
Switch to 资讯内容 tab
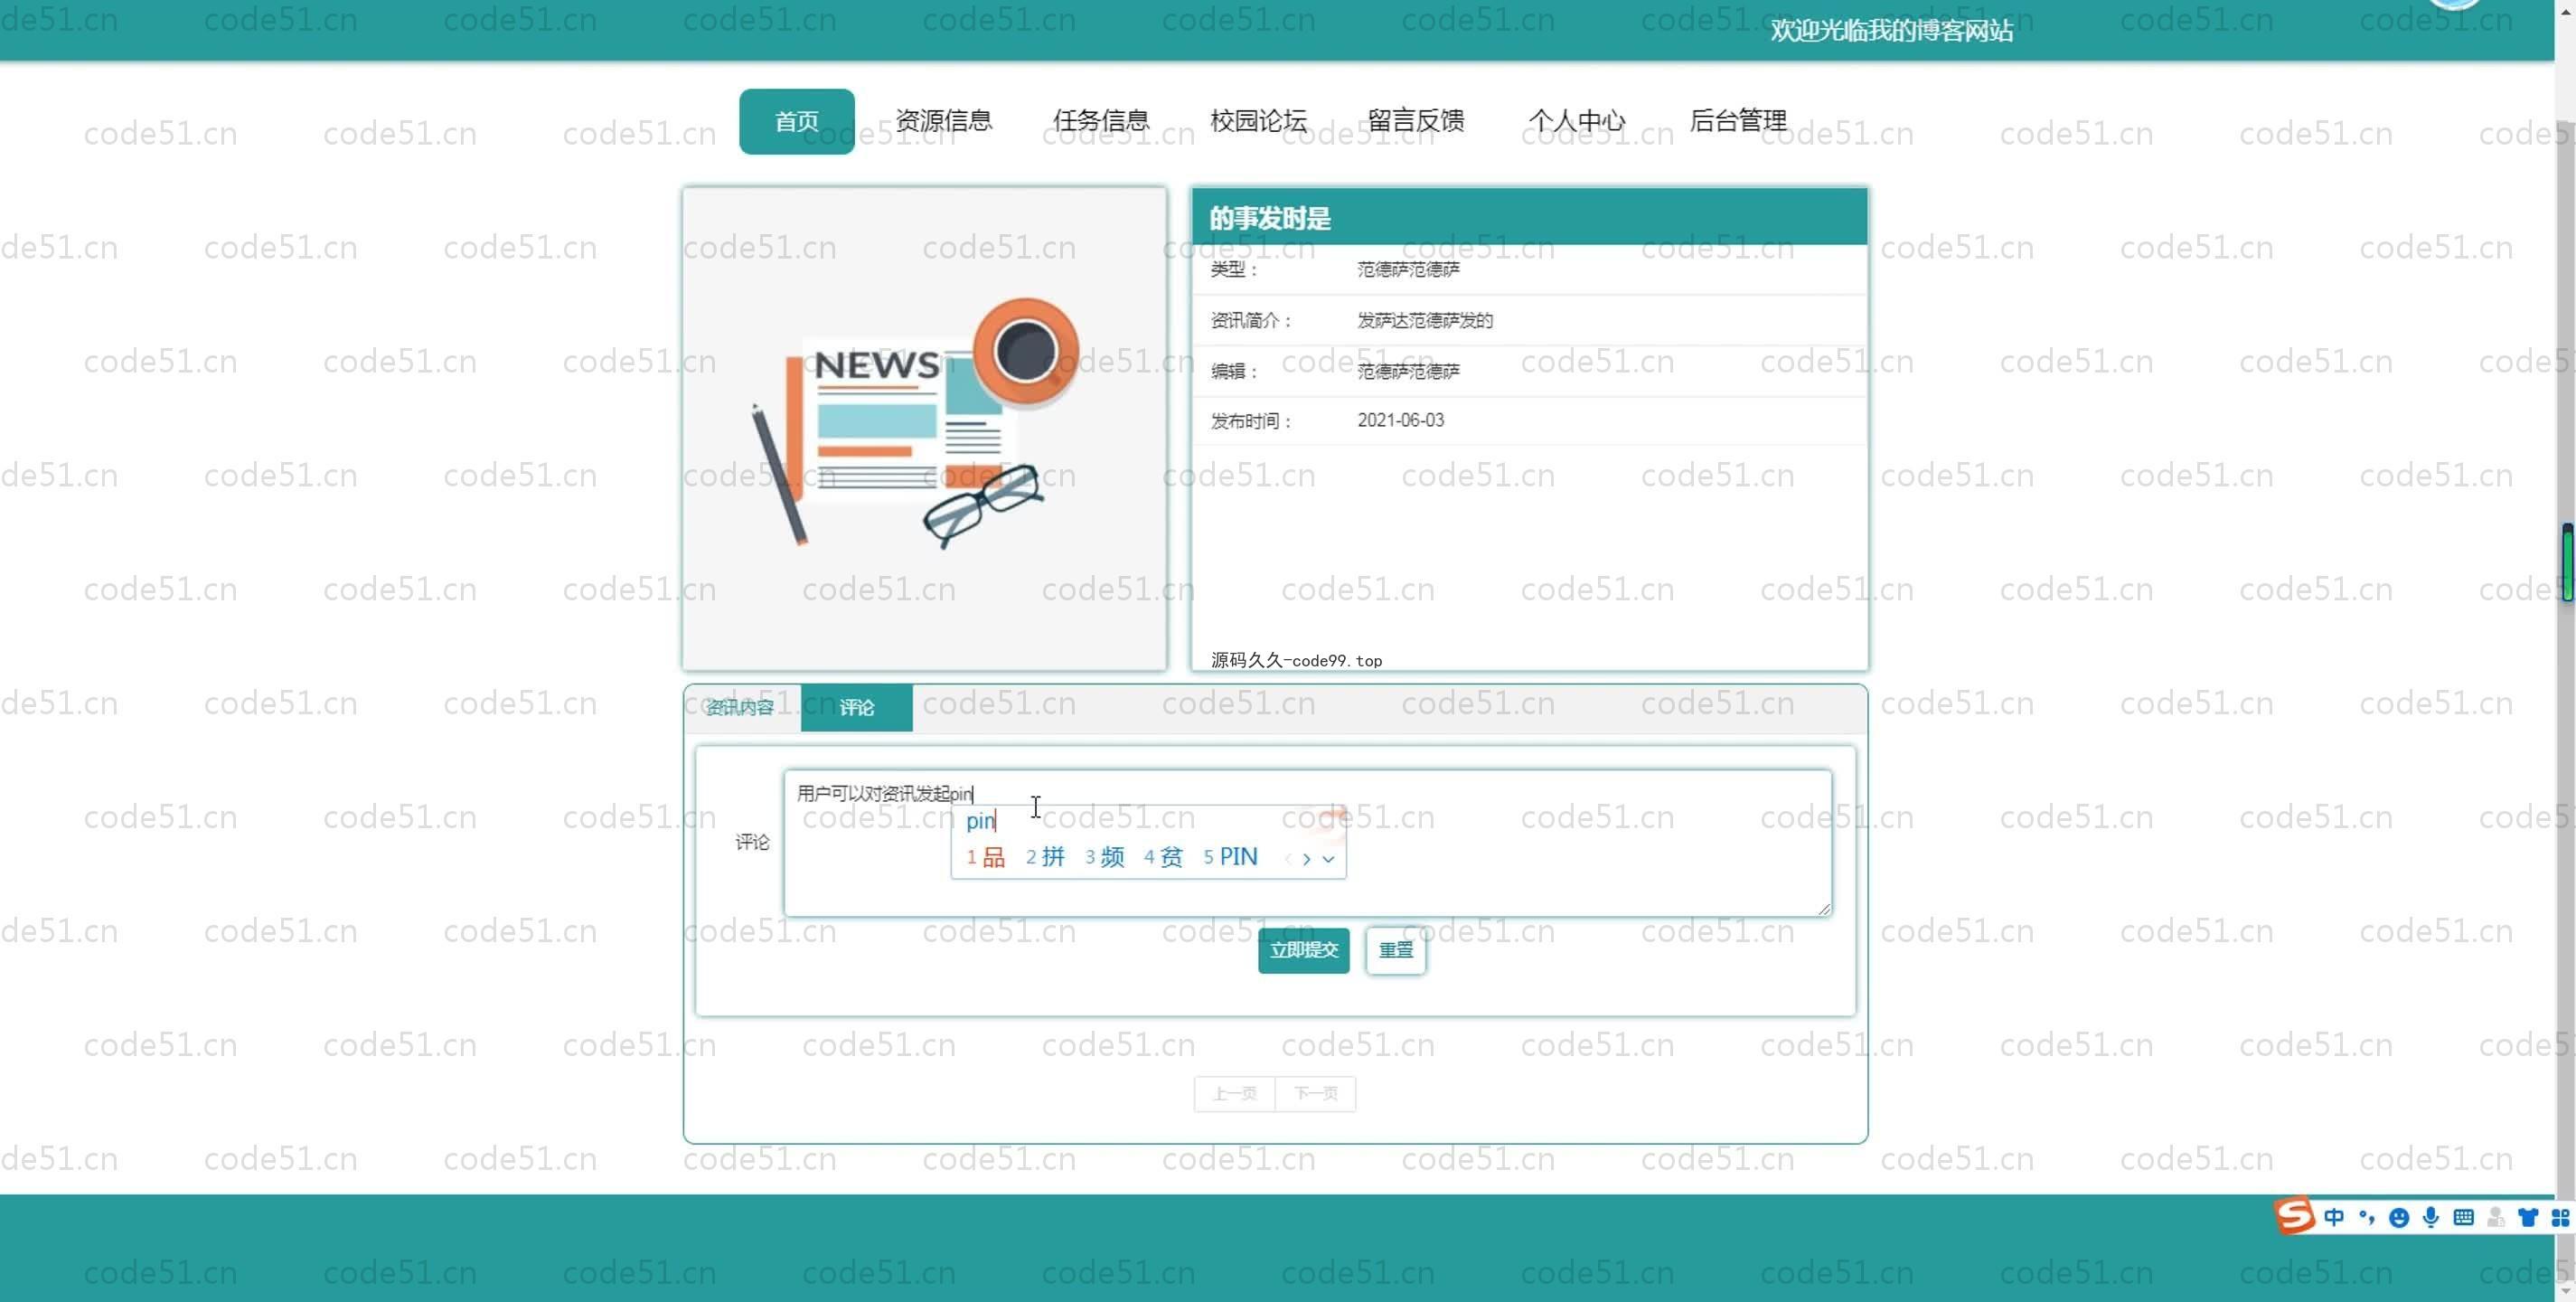pyautogui.click(x=741, y=707)
